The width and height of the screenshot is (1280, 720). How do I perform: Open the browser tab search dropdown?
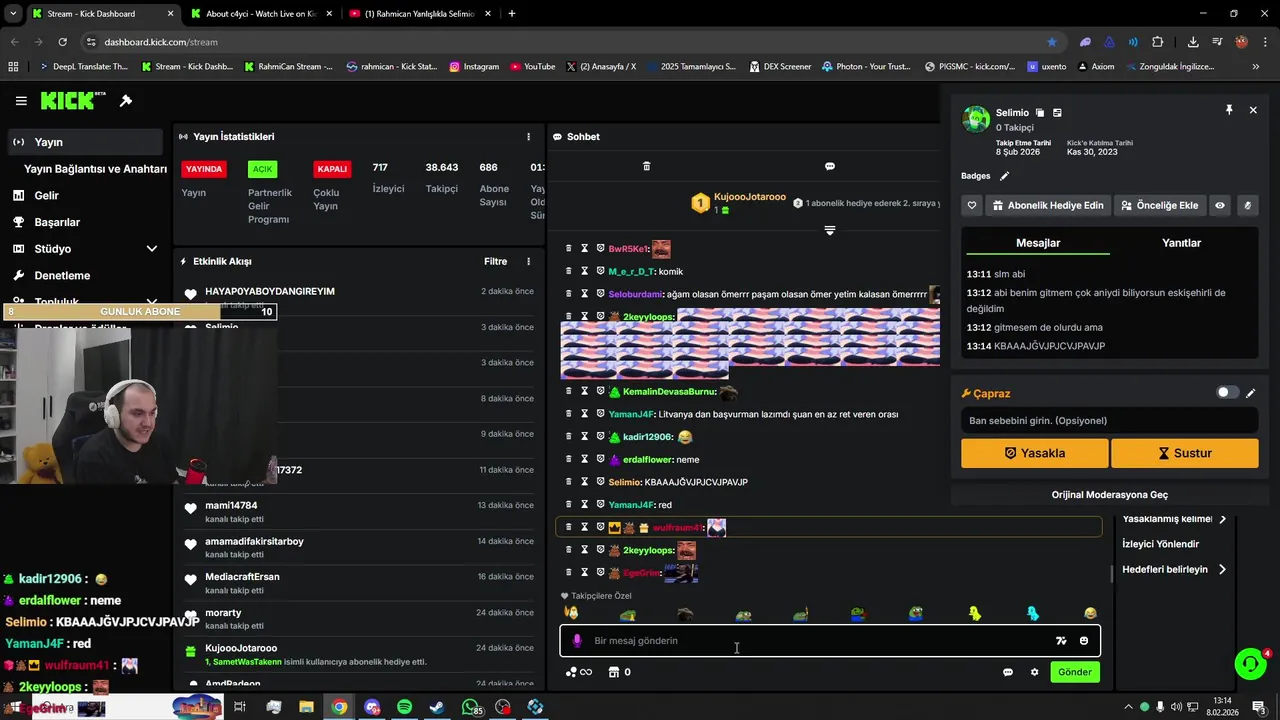[x=13, y=14]
